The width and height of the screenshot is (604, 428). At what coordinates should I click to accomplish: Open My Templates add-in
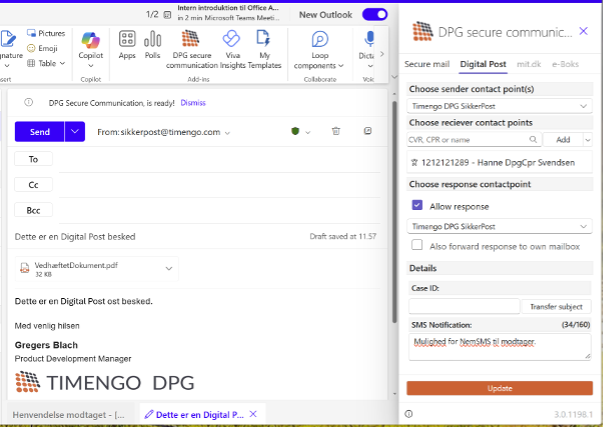(264, 49)
